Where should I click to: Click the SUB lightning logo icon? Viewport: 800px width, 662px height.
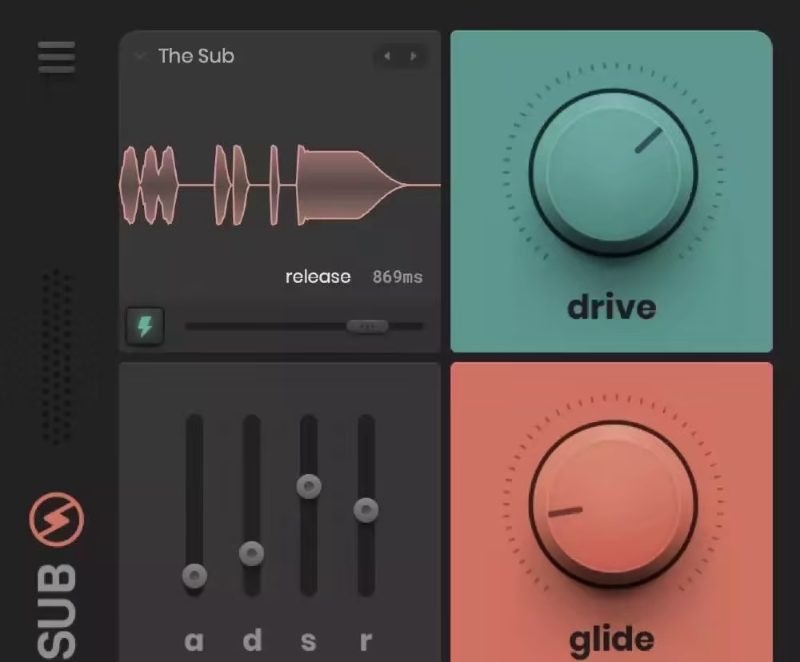[57, 519]
